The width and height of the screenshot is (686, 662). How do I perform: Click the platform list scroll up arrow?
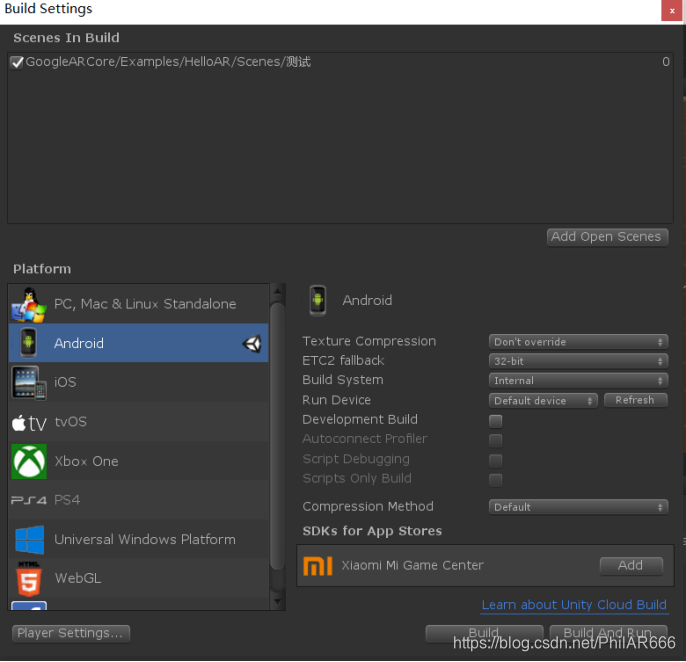(x=277, y=291)
